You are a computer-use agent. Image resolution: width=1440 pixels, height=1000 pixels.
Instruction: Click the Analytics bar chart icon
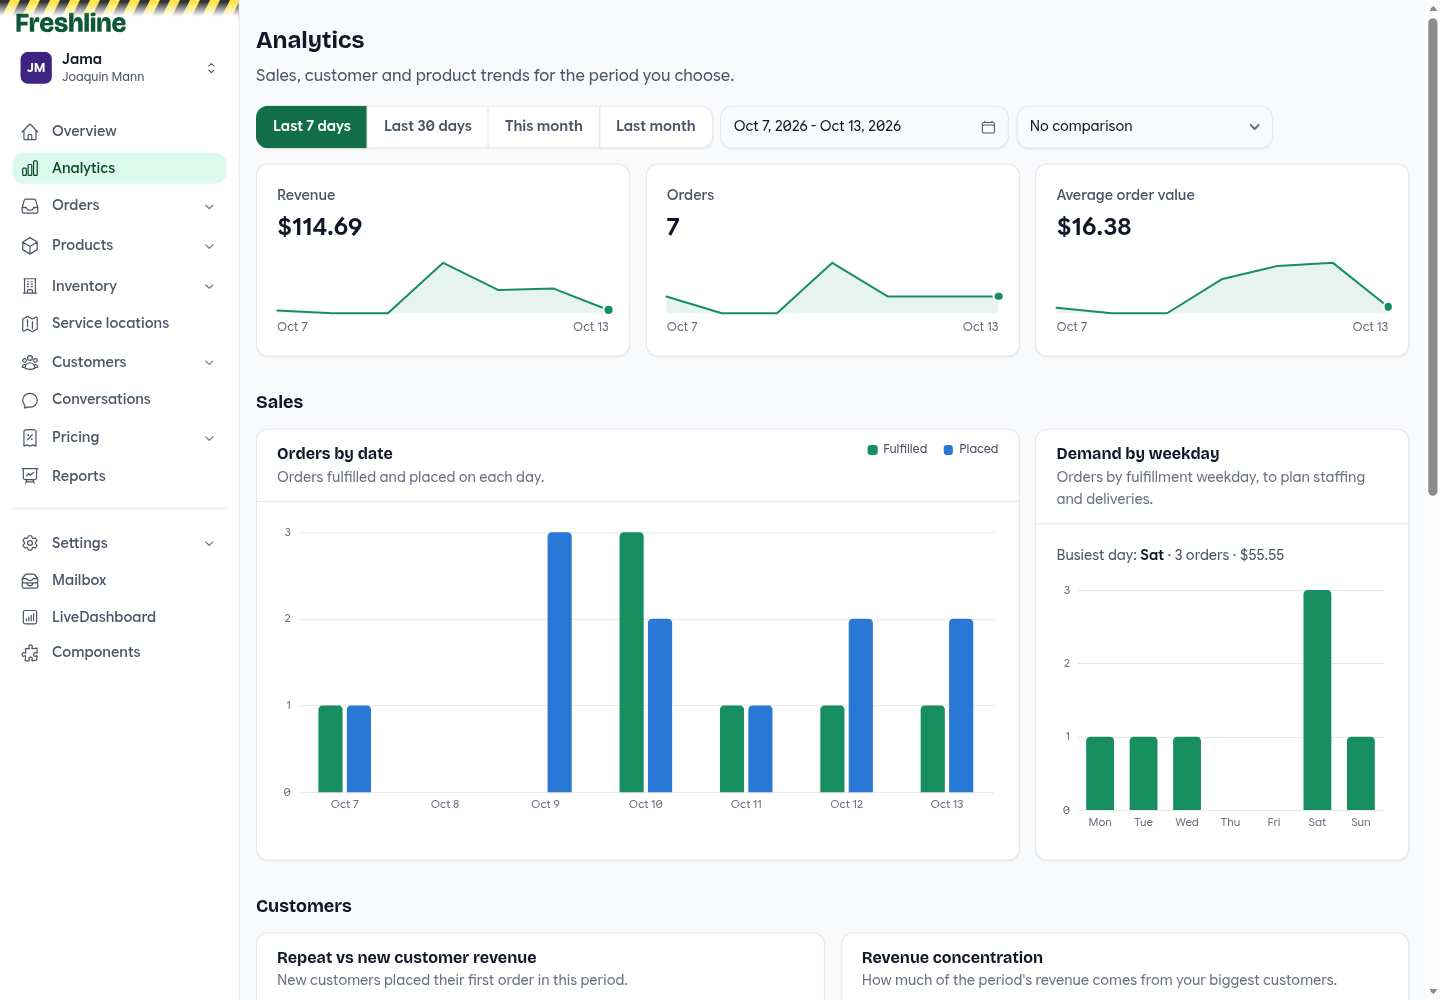30,168
